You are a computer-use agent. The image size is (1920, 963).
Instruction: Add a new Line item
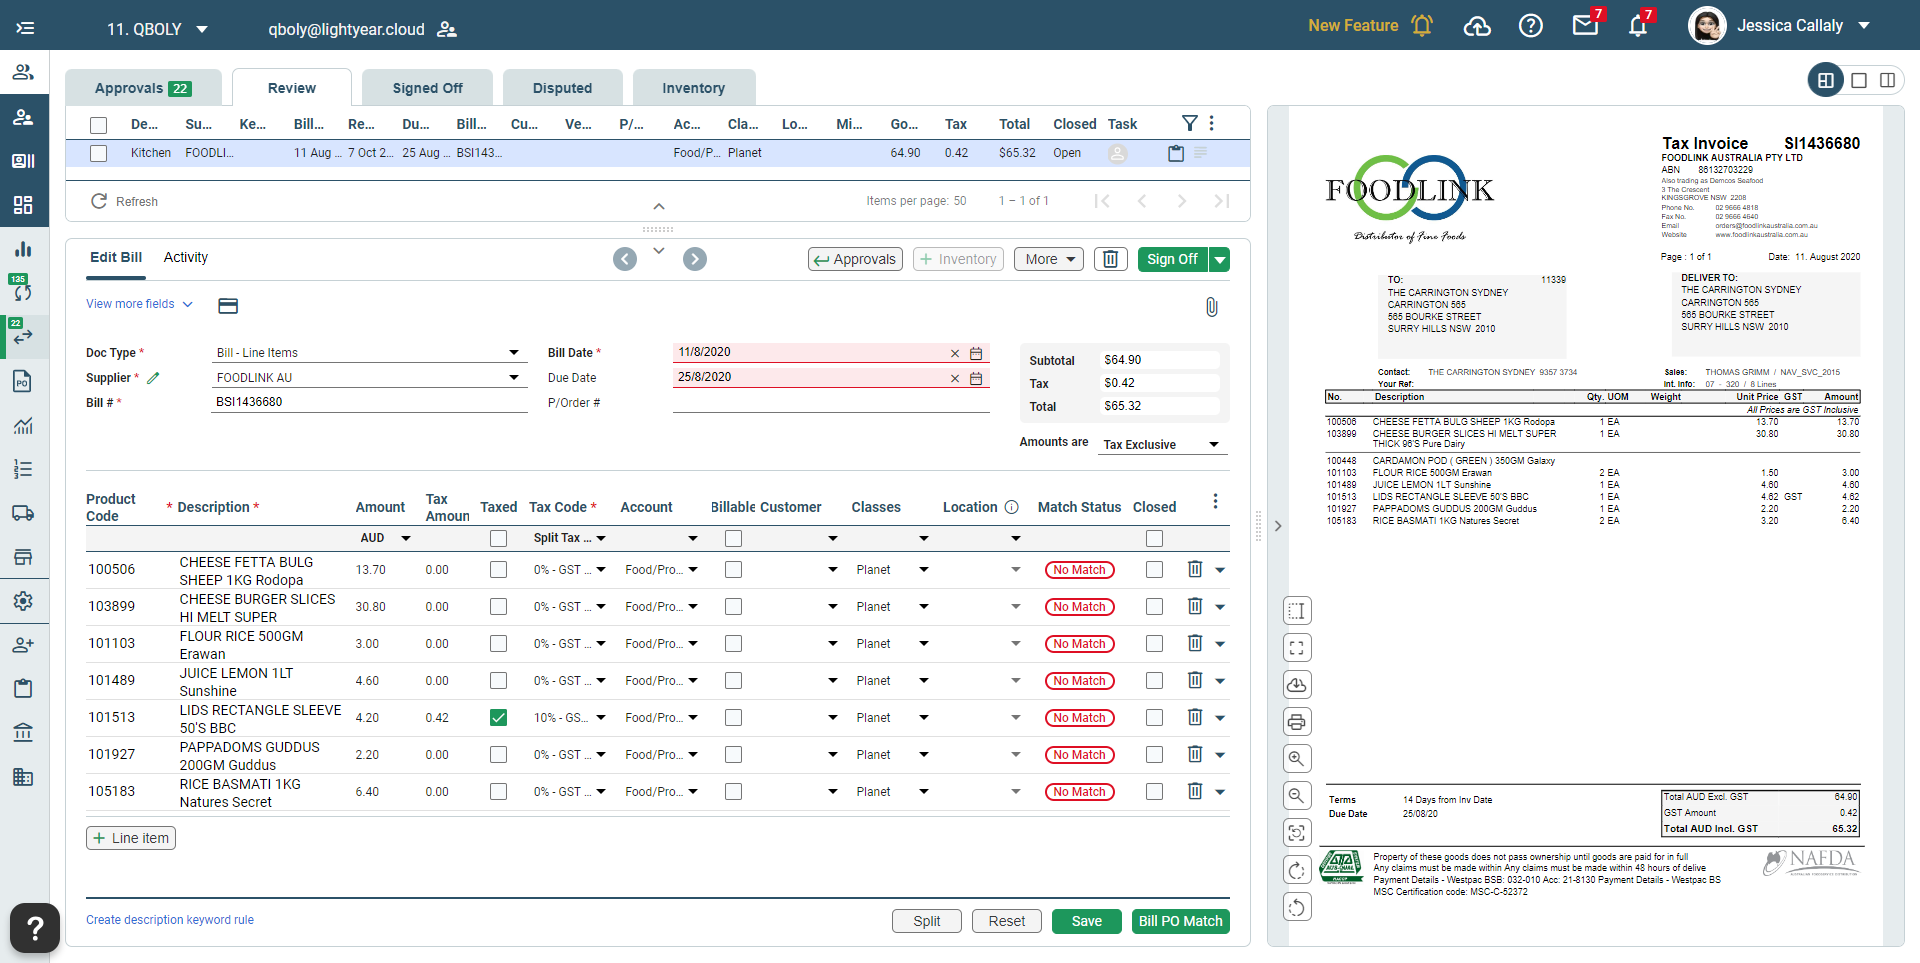coord(131,838)
